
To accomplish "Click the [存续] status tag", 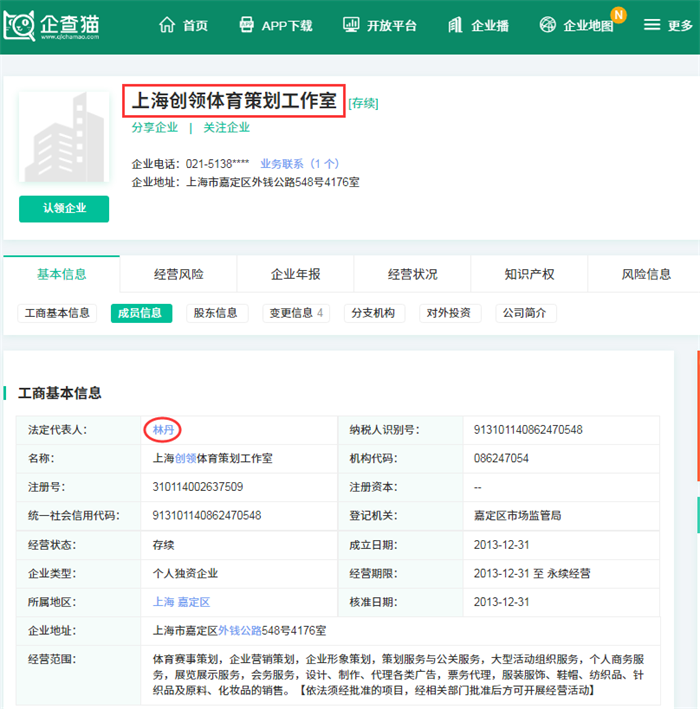I will (363, 103).
